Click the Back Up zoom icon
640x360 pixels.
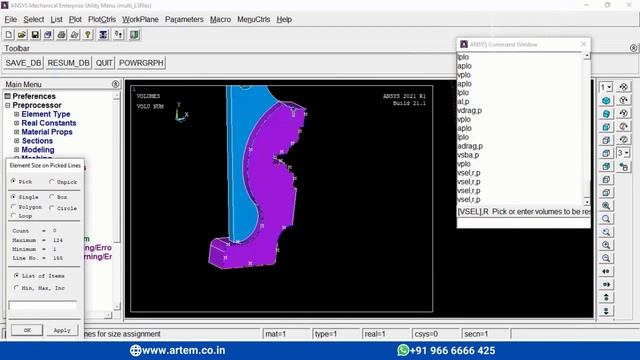tap(606, 232)
